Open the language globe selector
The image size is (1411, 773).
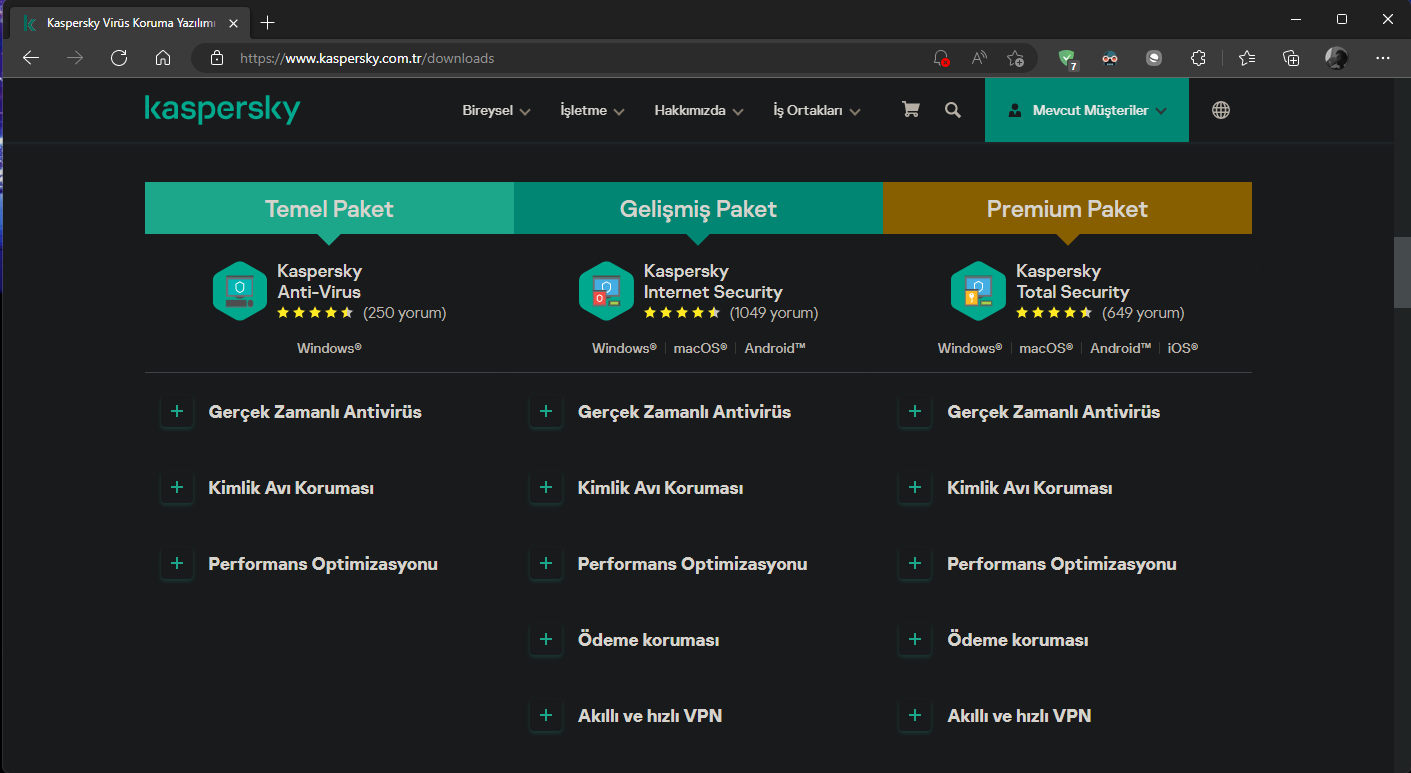(1221, 110)
